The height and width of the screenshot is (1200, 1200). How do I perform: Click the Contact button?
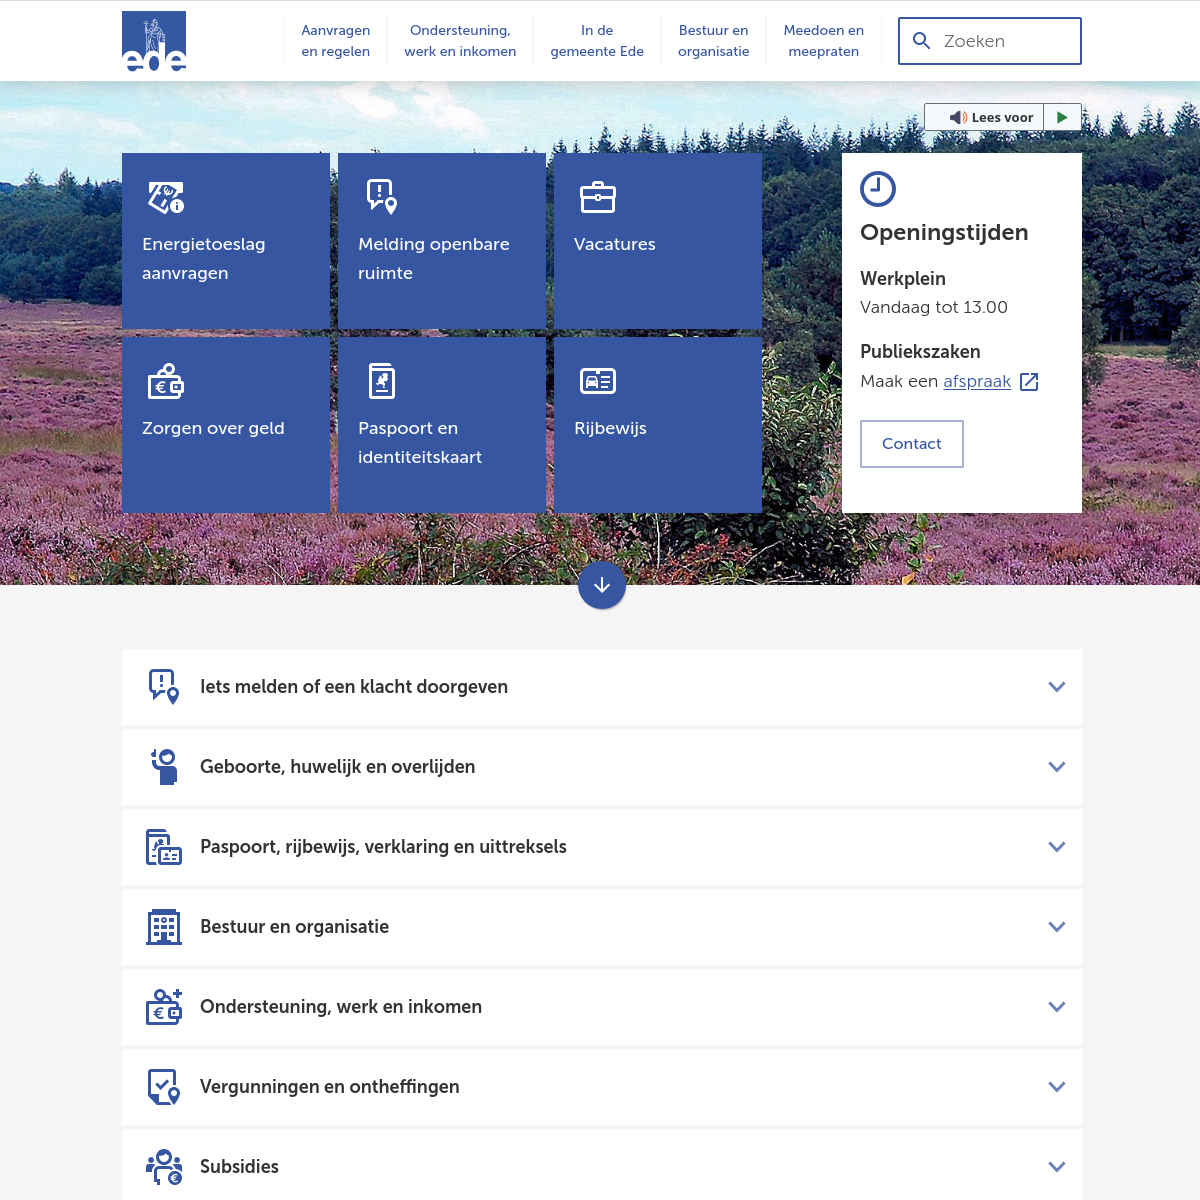912,444
